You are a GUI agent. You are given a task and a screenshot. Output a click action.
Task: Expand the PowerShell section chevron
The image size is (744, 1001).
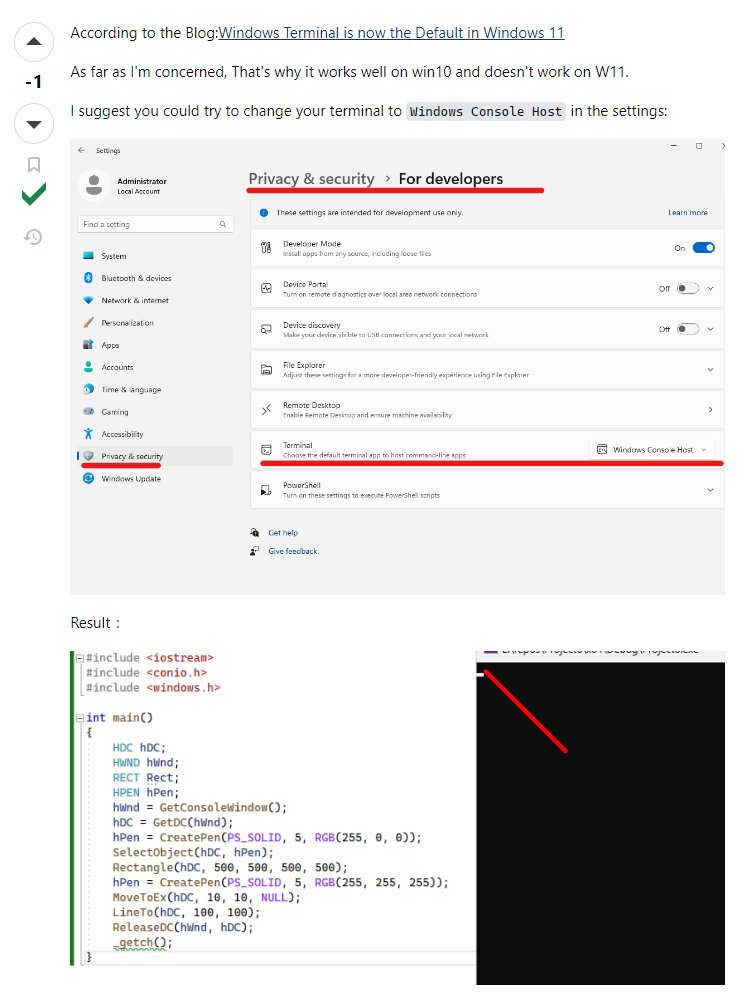(x=711, y=490)
